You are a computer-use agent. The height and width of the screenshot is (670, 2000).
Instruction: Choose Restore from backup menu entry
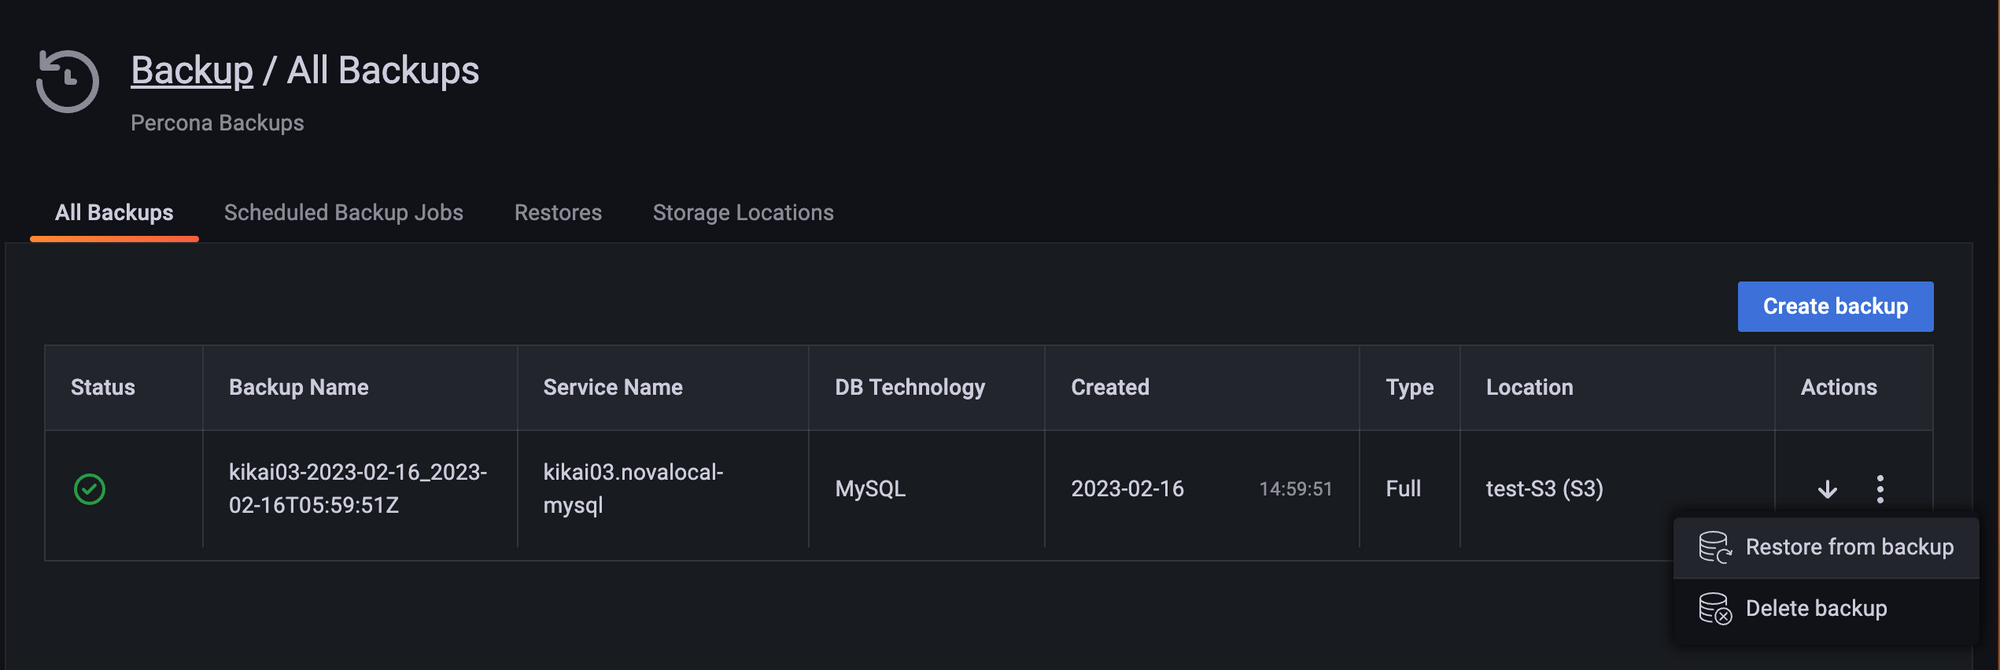click(1826, 547)
